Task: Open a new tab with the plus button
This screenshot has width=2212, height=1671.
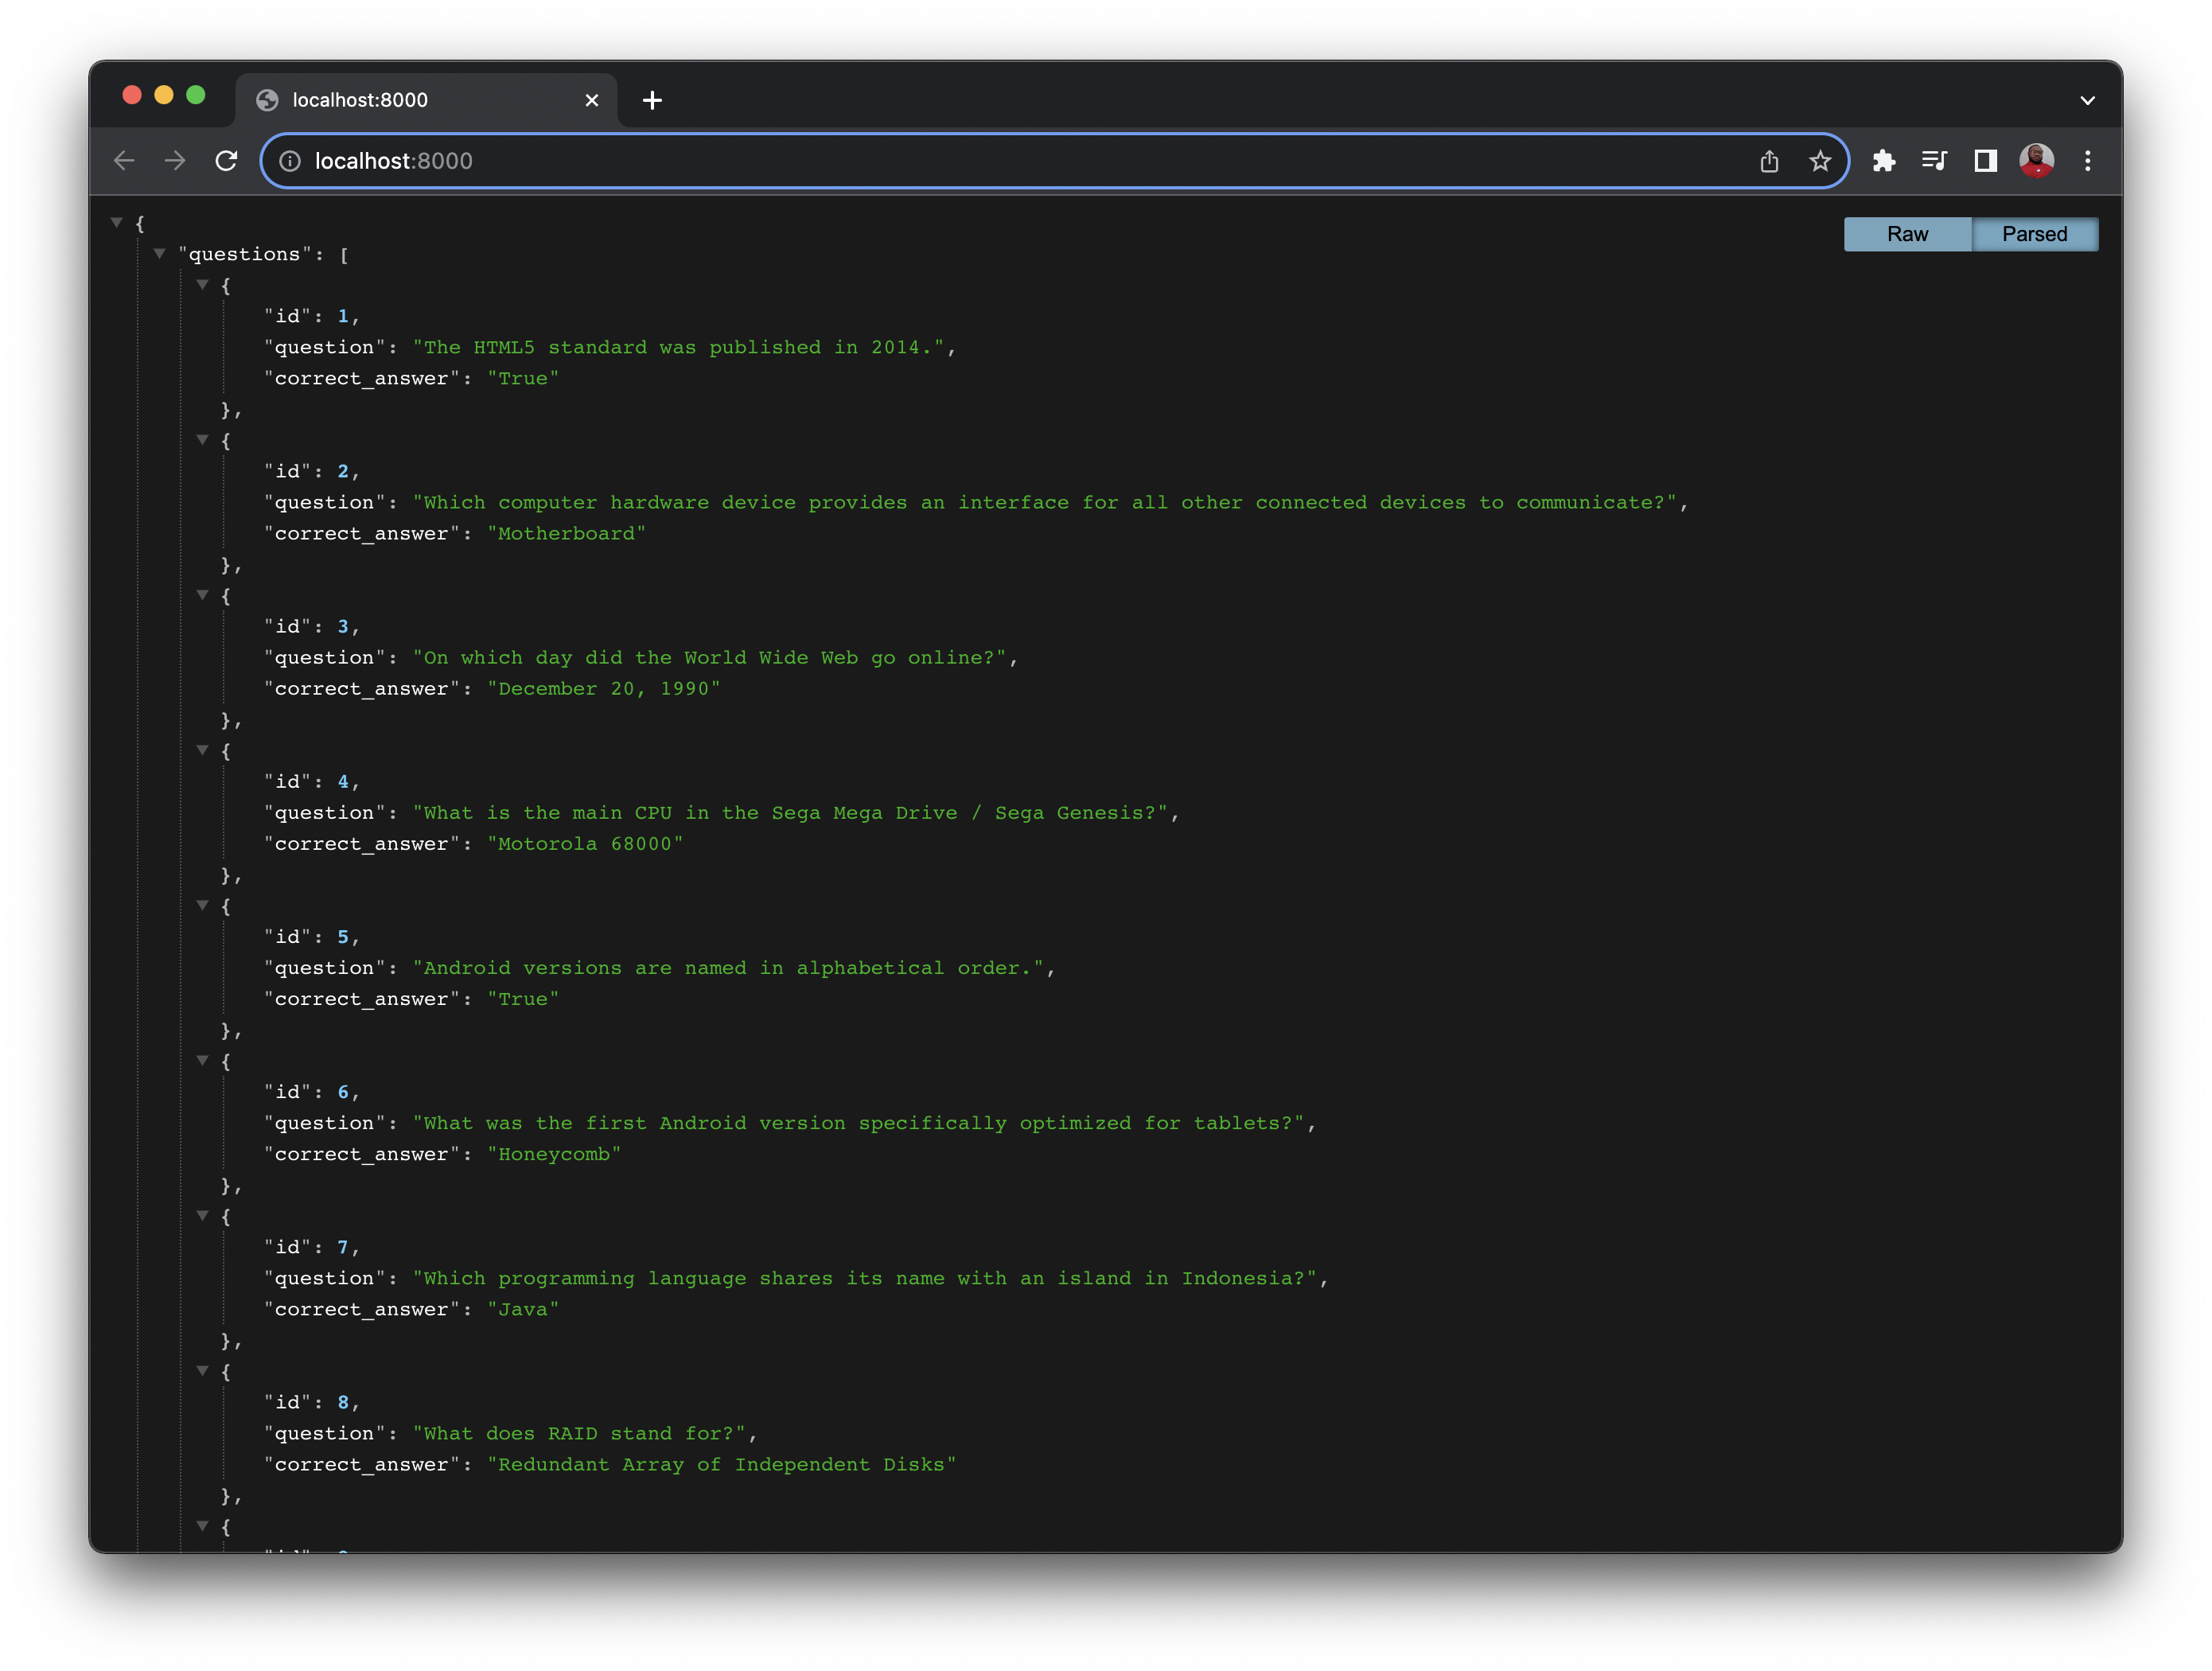Action: pyautogui.click(x=653, y=100)
